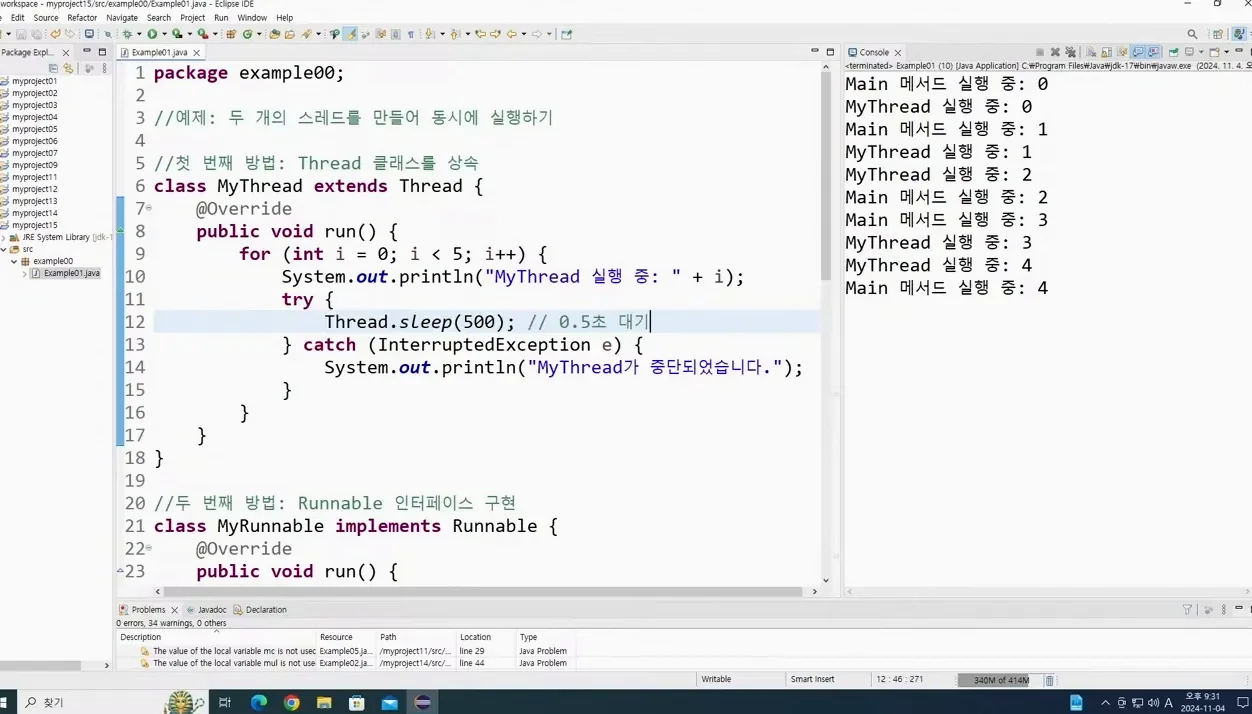Open Display Selected Console dropdown

[x=1201, y=52]
